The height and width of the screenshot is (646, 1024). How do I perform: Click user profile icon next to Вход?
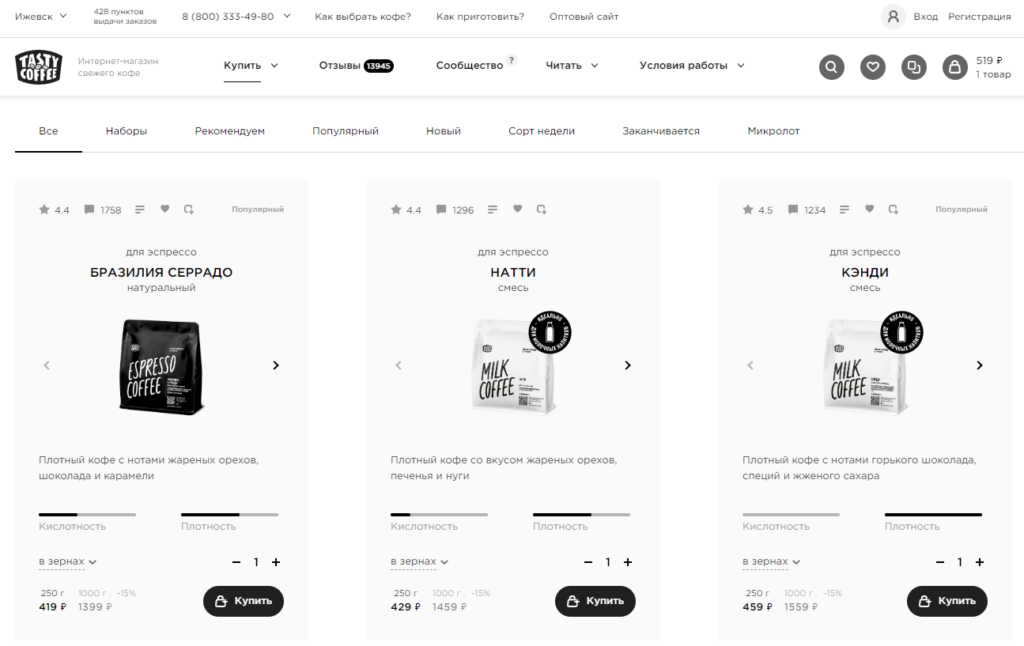tap(893, 16)
